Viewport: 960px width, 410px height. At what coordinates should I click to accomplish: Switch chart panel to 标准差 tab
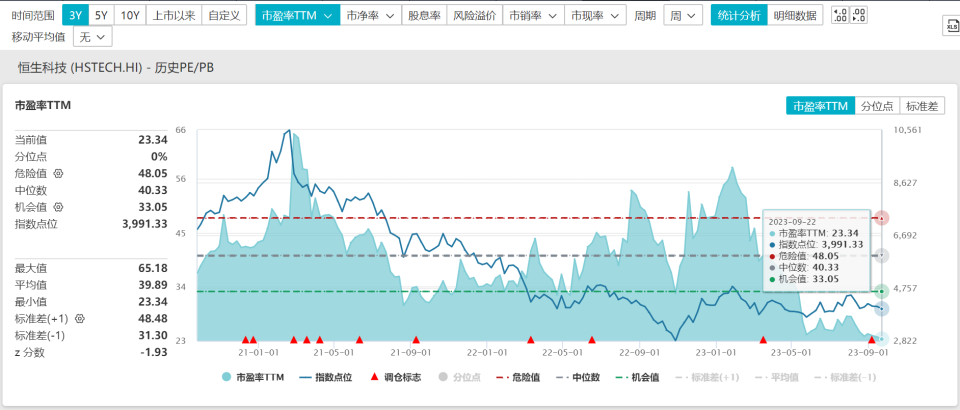point(922,105)
